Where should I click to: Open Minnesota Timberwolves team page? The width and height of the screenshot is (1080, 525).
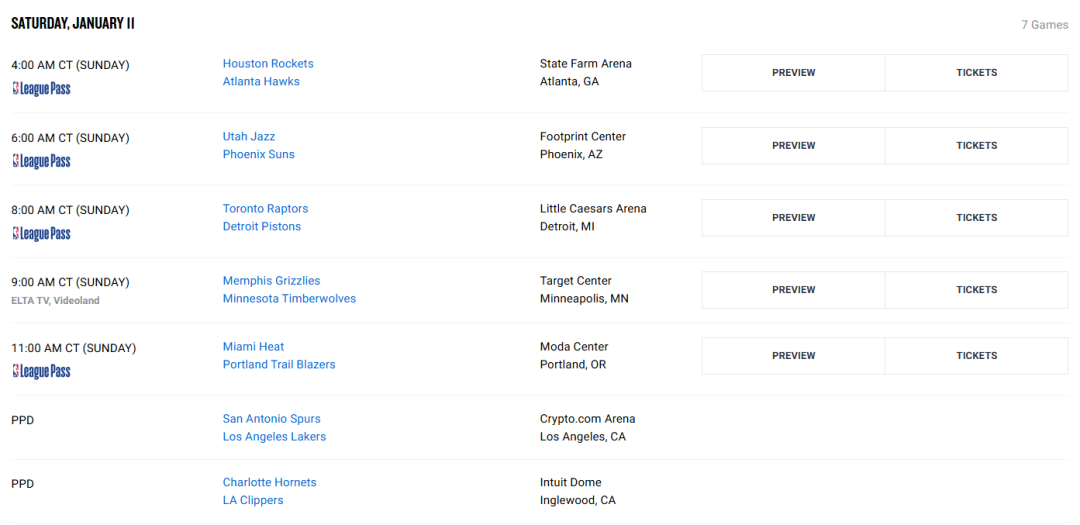[289, 299]
